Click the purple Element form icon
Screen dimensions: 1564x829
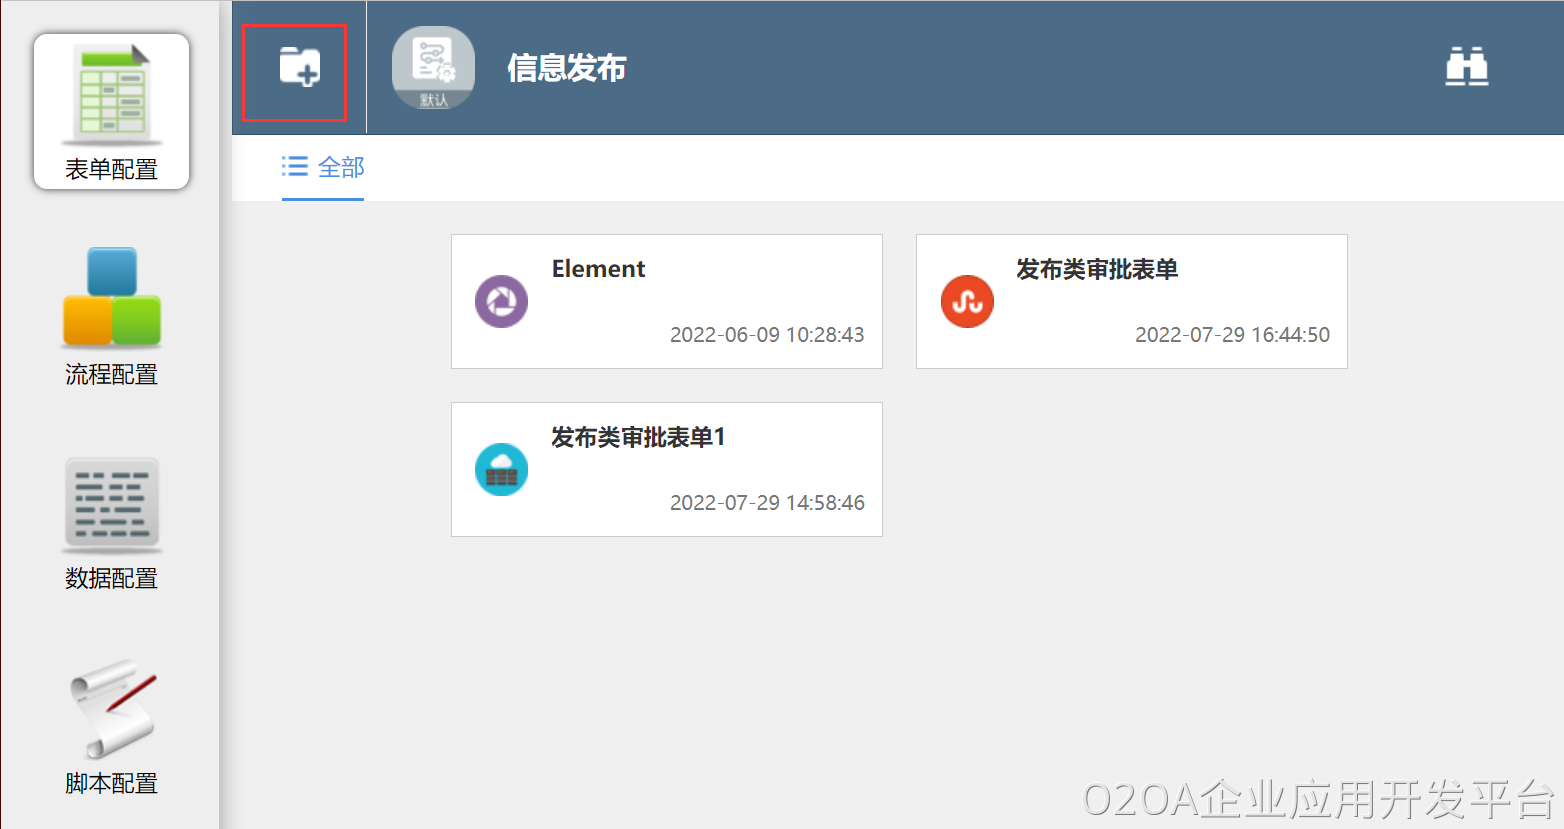coord(501,301)
